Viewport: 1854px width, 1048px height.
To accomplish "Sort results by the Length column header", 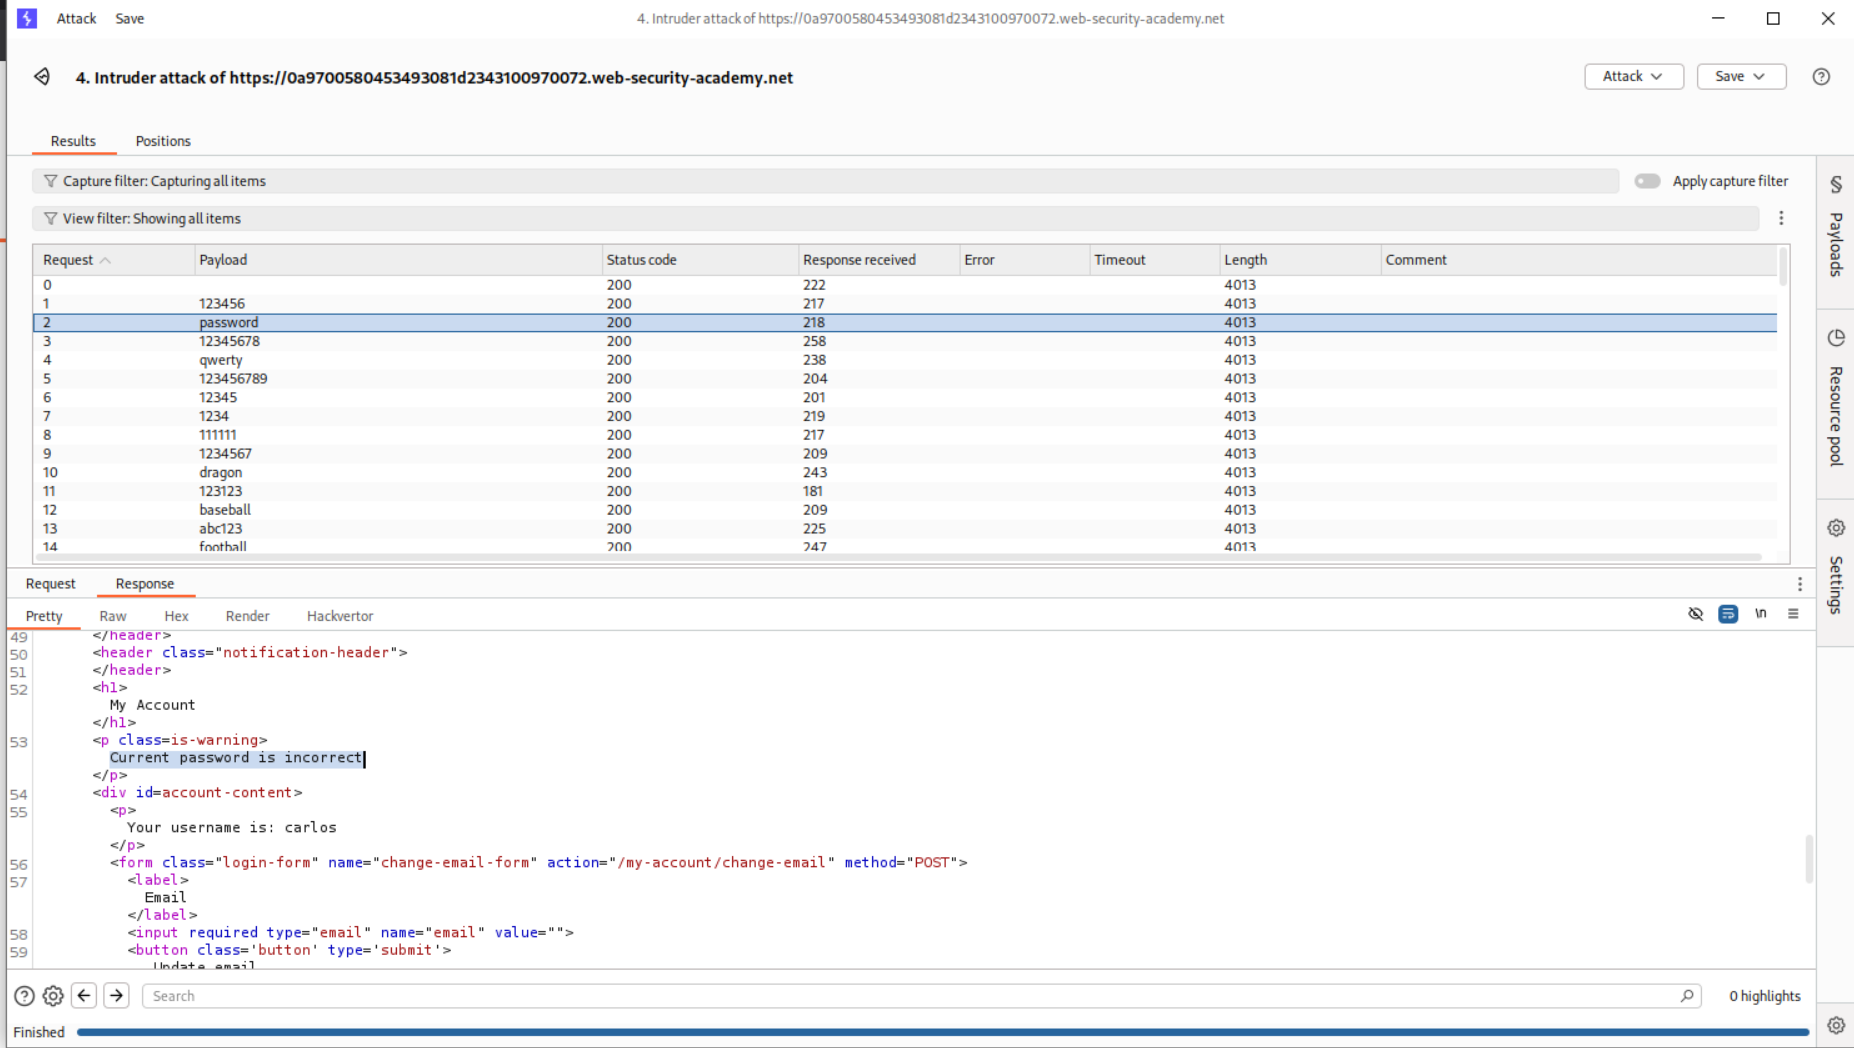I will click(1245, 260).
